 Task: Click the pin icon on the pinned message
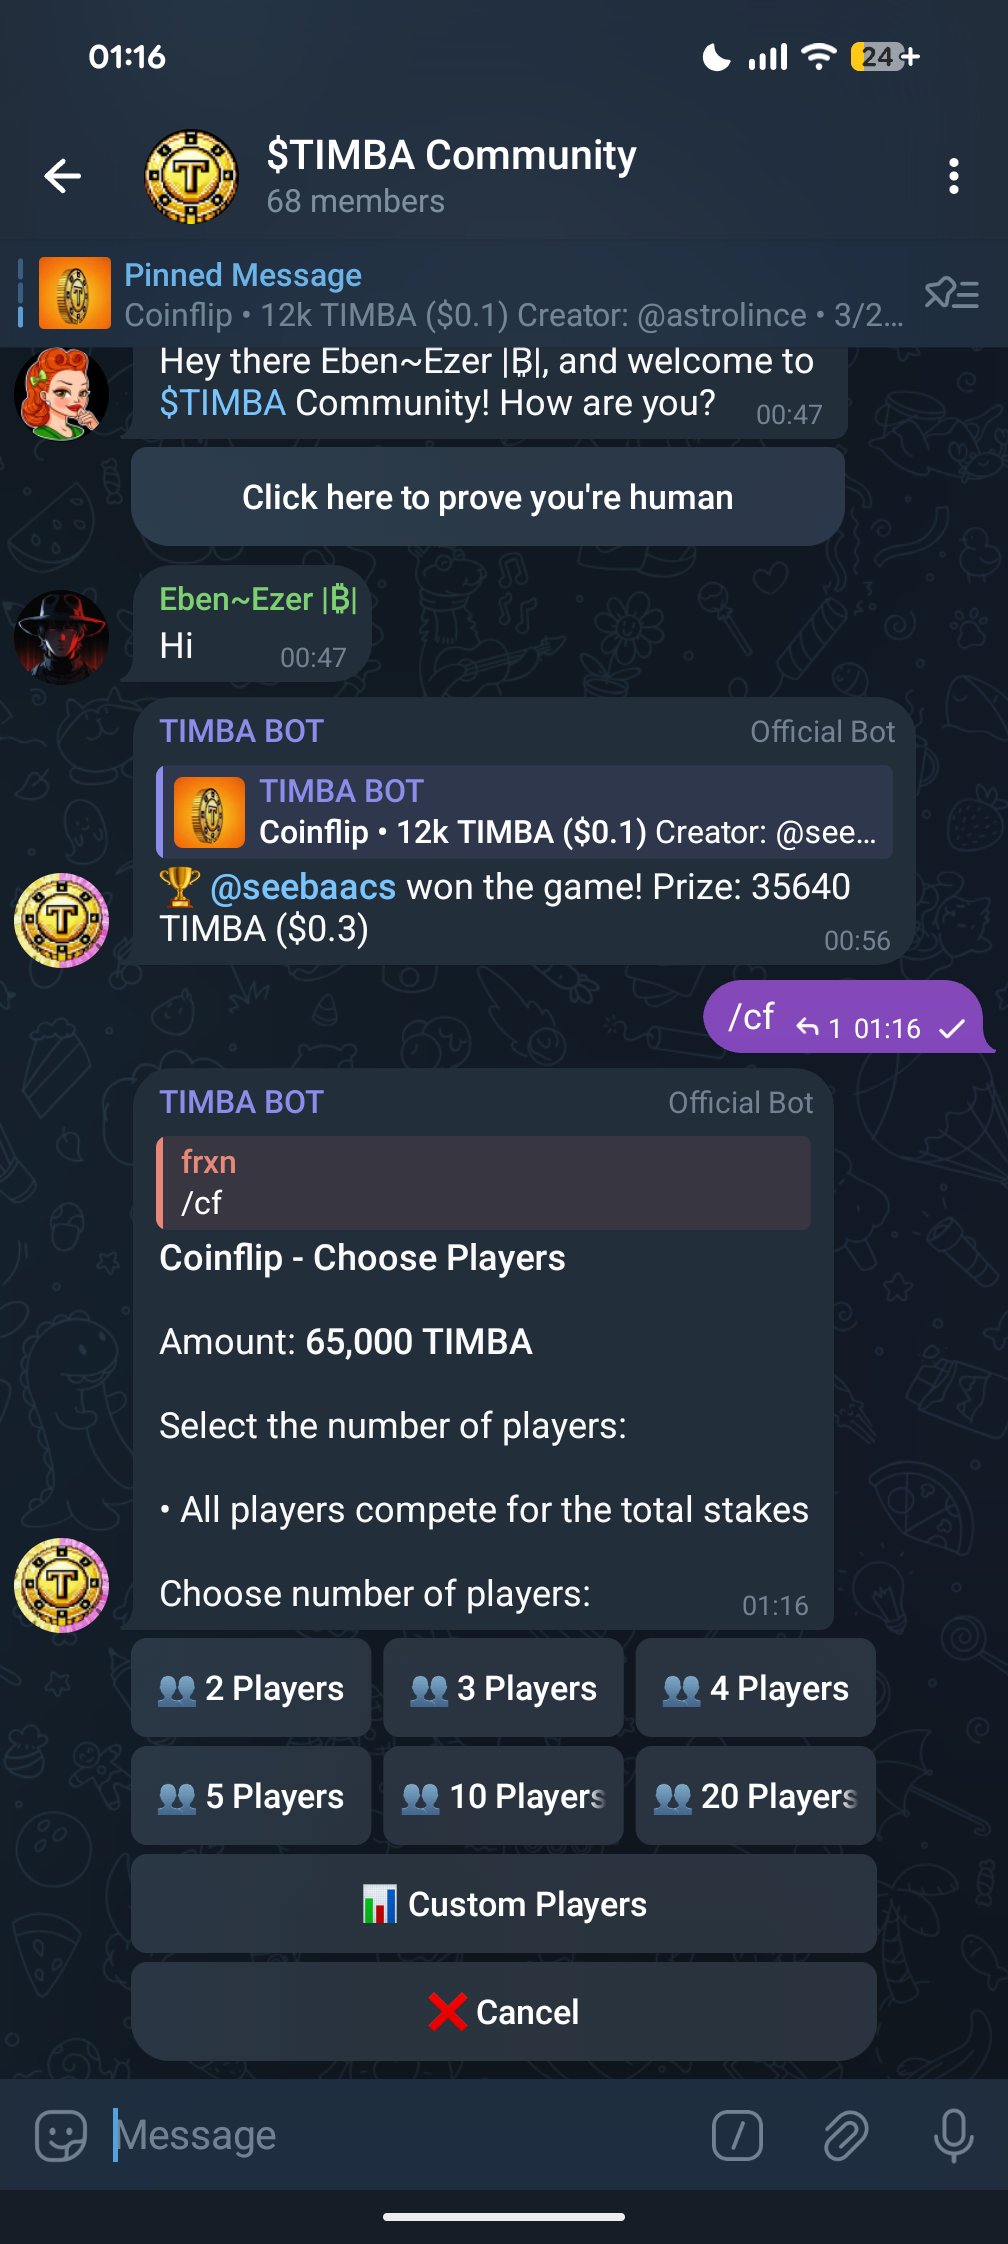pos(951,293)
